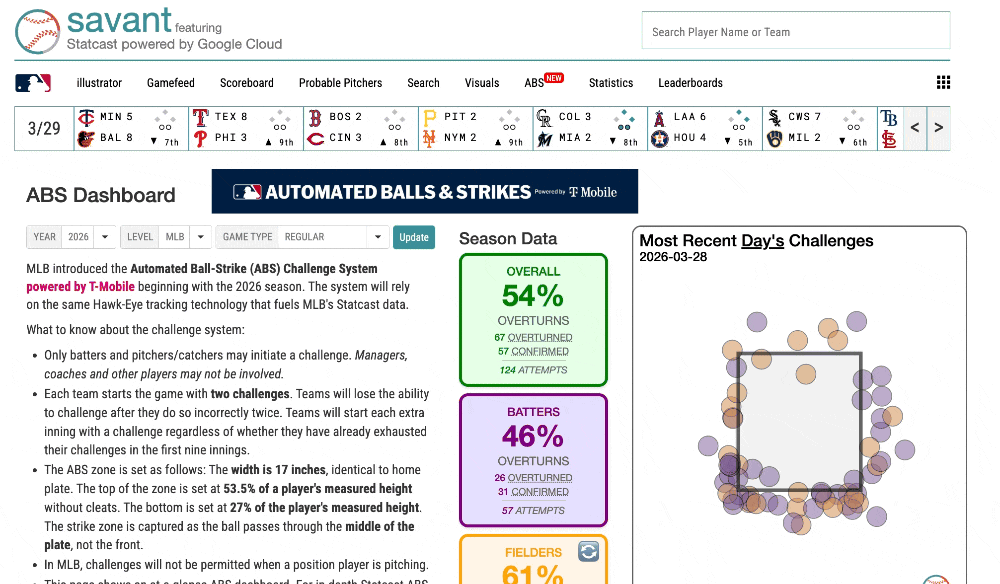Click the Tampa Bay Rays logo
1000x584 pixels.
pos(889,117)
